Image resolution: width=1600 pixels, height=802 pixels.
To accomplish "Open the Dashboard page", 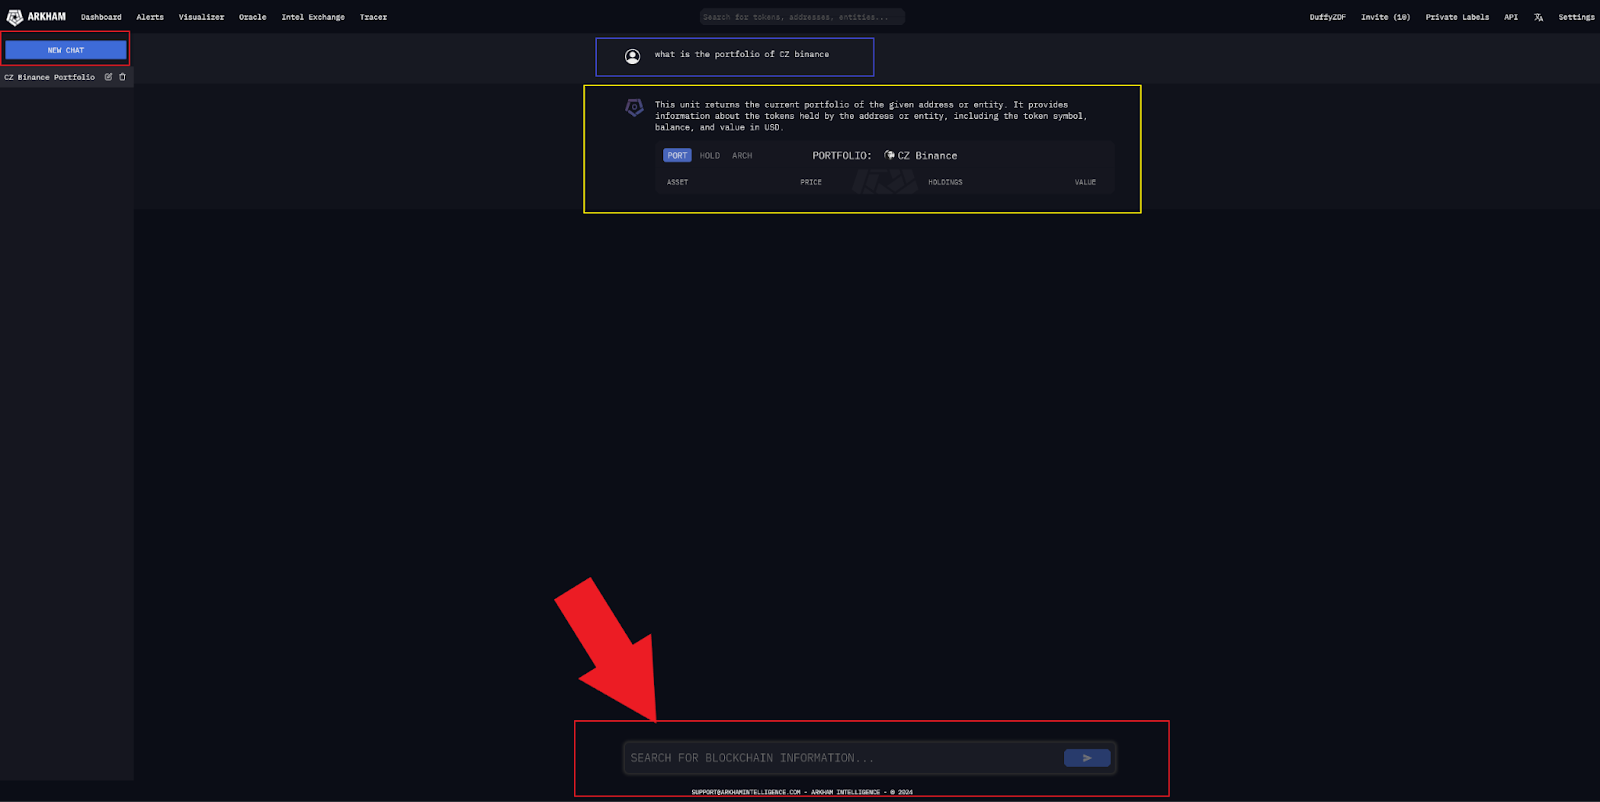I will point(101,17).
